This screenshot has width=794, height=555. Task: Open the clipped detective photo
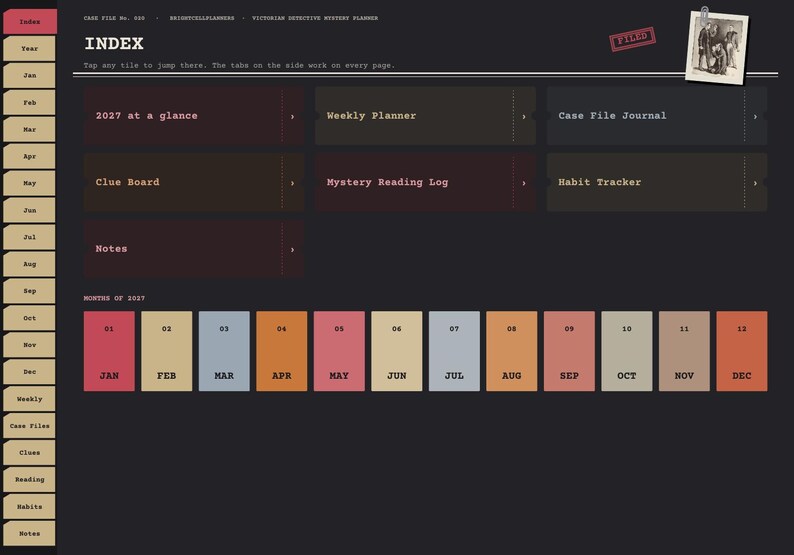coord(717,47)
